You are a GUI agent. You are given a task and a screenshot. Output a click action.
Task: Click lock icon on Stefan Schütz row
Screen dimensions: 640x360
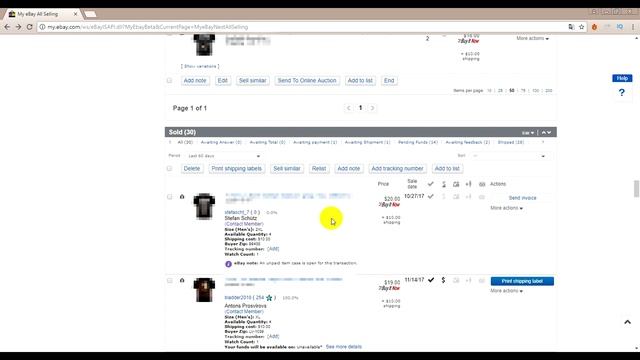[x=182, y=197]
